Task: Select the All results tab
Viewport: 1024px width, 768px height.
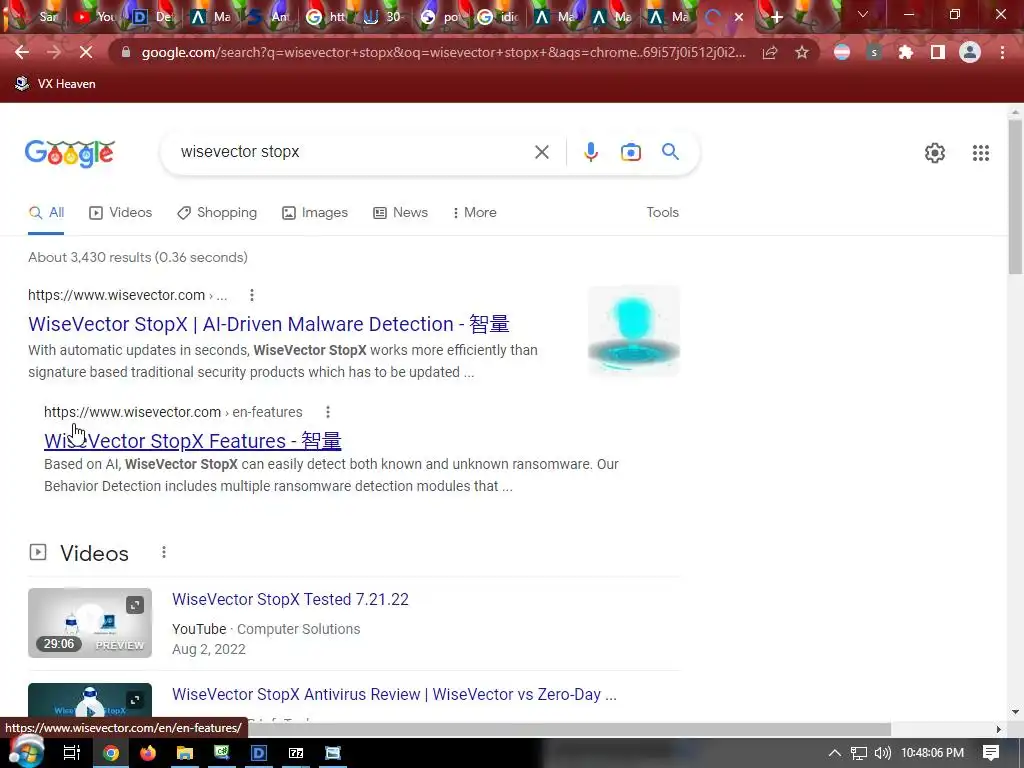Action: tap(46, 212)
